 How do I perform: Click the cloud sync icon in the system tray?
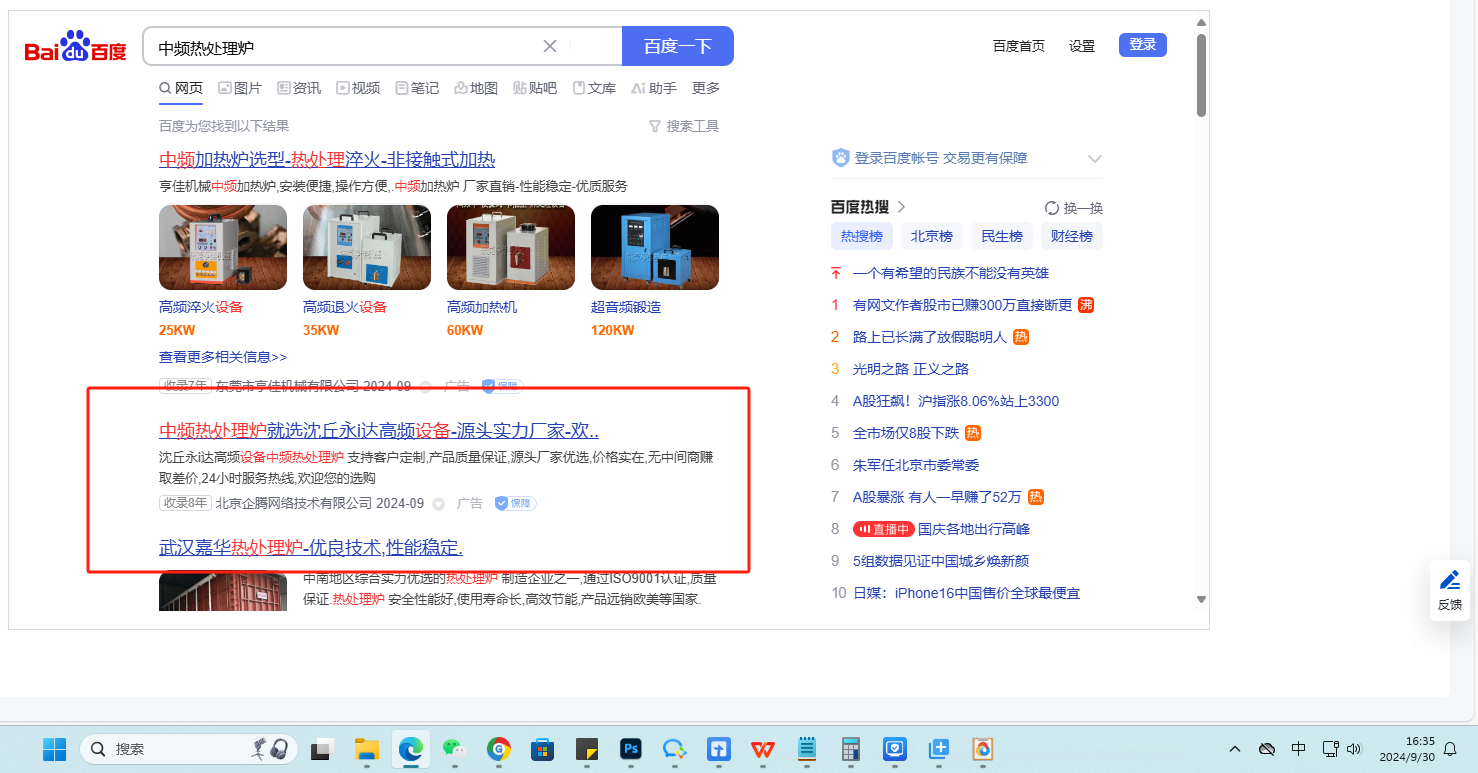coord(1267,749)
